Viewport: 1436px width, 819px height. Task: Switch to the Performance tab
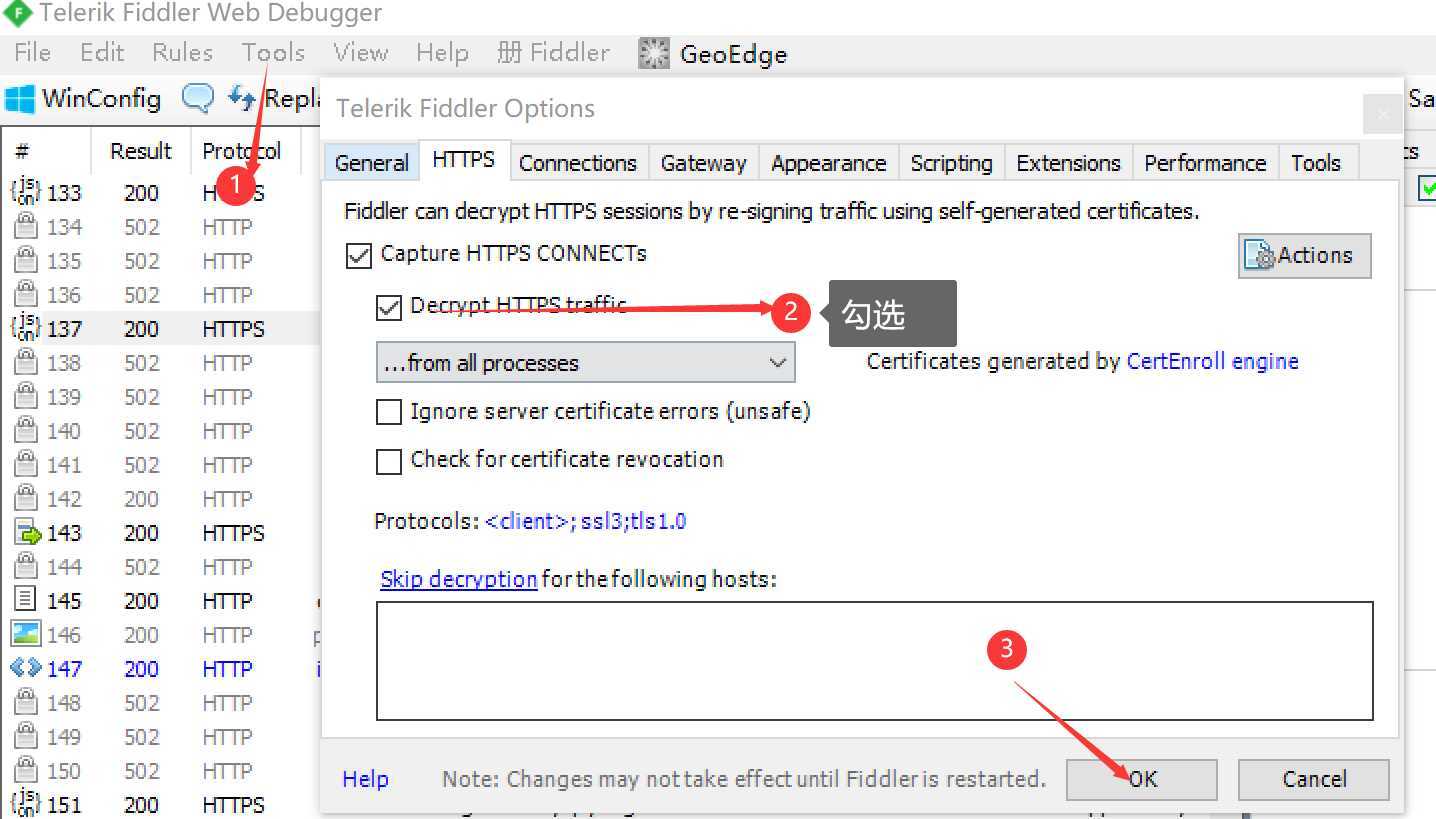(x=1205, y=163)
